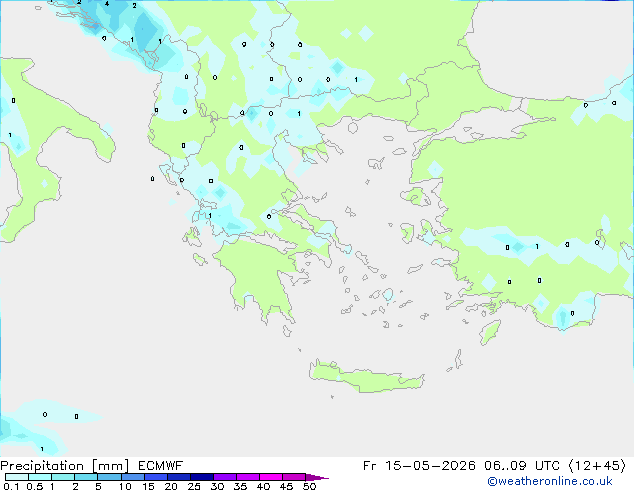
Task: Click the 'Precipitation [mm]' title text
Action: point(65,466)
